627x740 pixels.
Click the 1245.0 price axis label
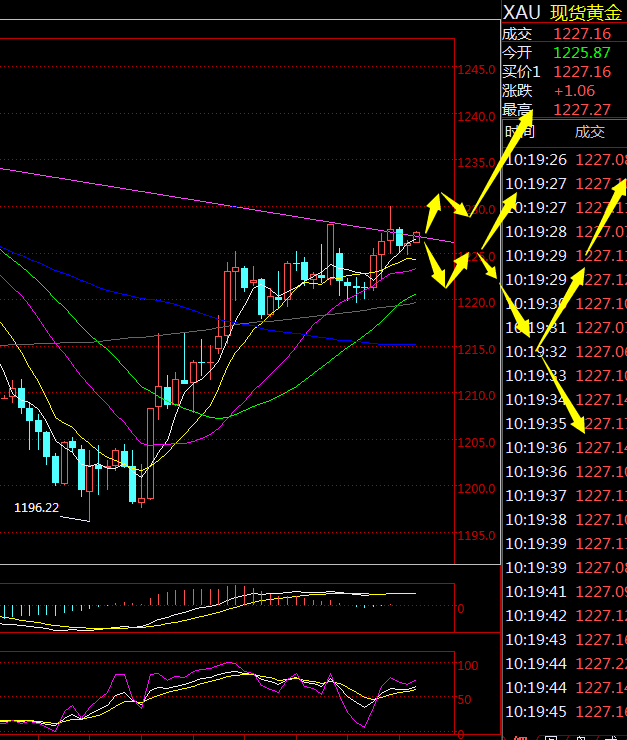(x=476, y=70)
